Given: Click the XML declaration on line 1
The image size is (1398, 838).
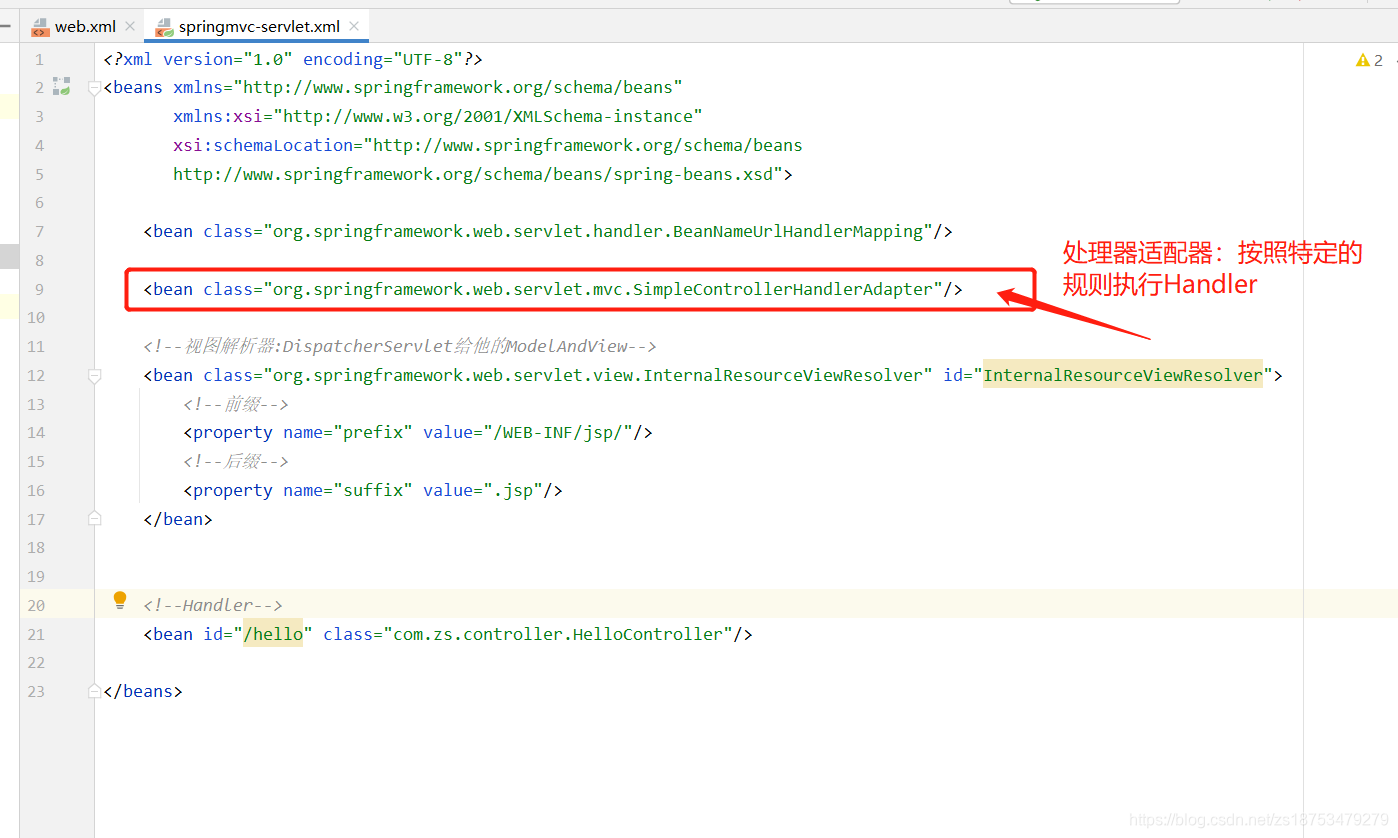Looking at the screenshot, I should tap(293, 59).
